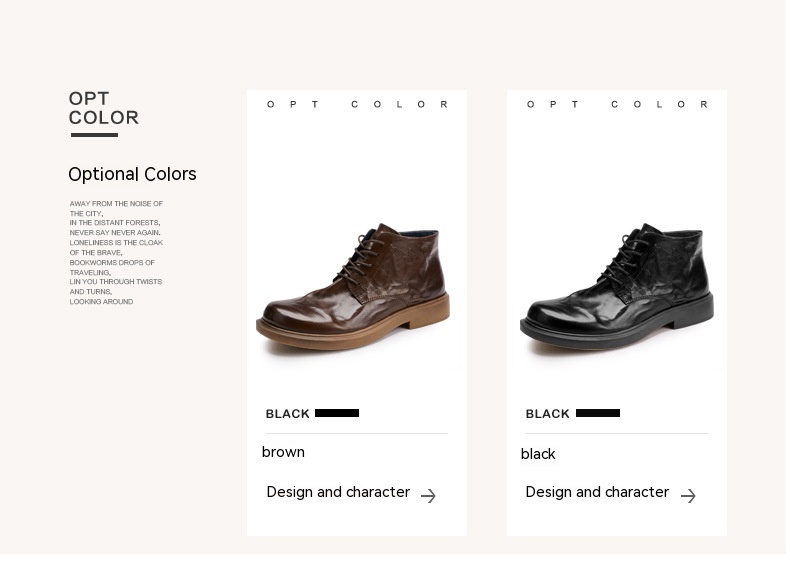Select the brown leather boot image

pyautogui.click(x=354, y=290)
